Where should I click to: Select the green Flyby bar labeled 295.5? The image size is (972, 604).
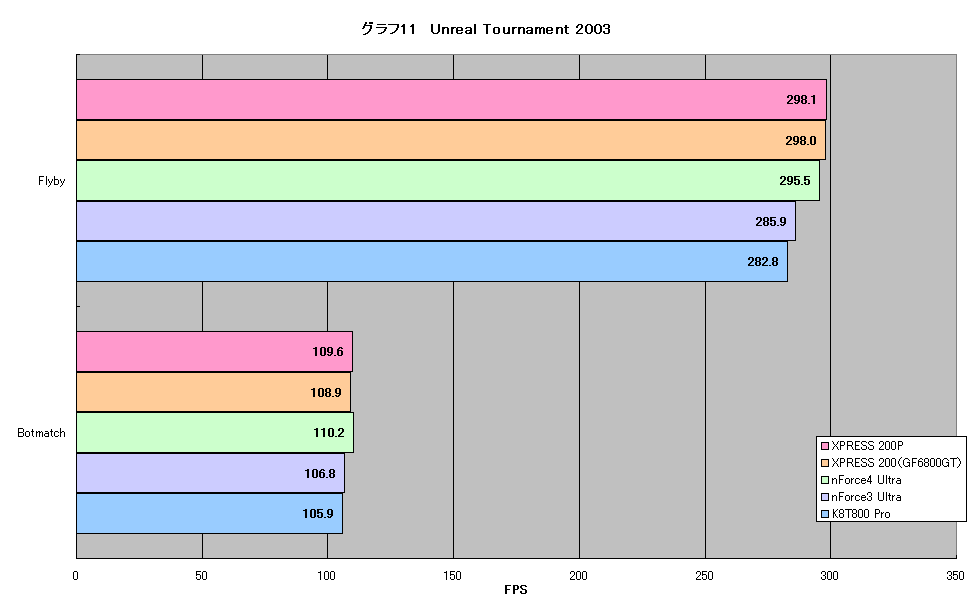pyautogui.click(x=448, y=180)
